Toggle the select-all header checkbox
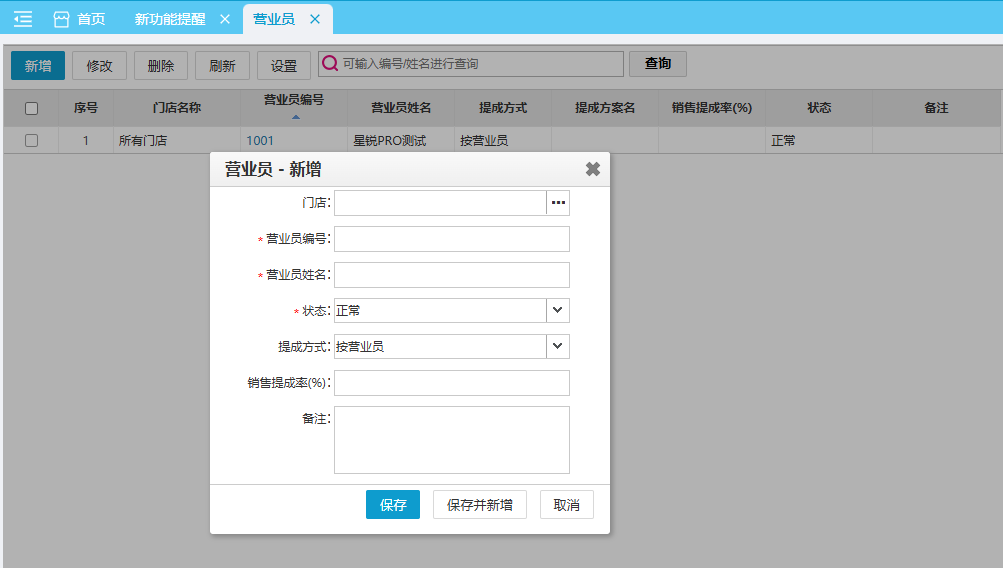Image resolution: width=1003 pixels, height=568 pixels. coord(31,108)
